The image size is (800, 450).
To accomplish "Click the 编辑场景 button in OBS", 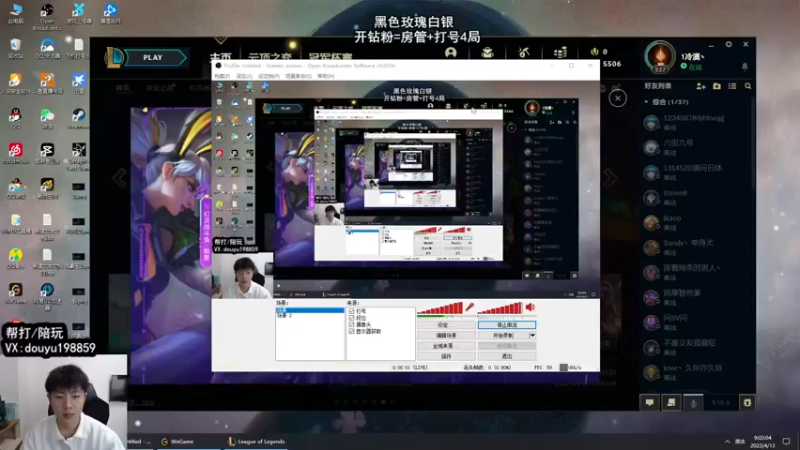I will click(x=446, y=336).
